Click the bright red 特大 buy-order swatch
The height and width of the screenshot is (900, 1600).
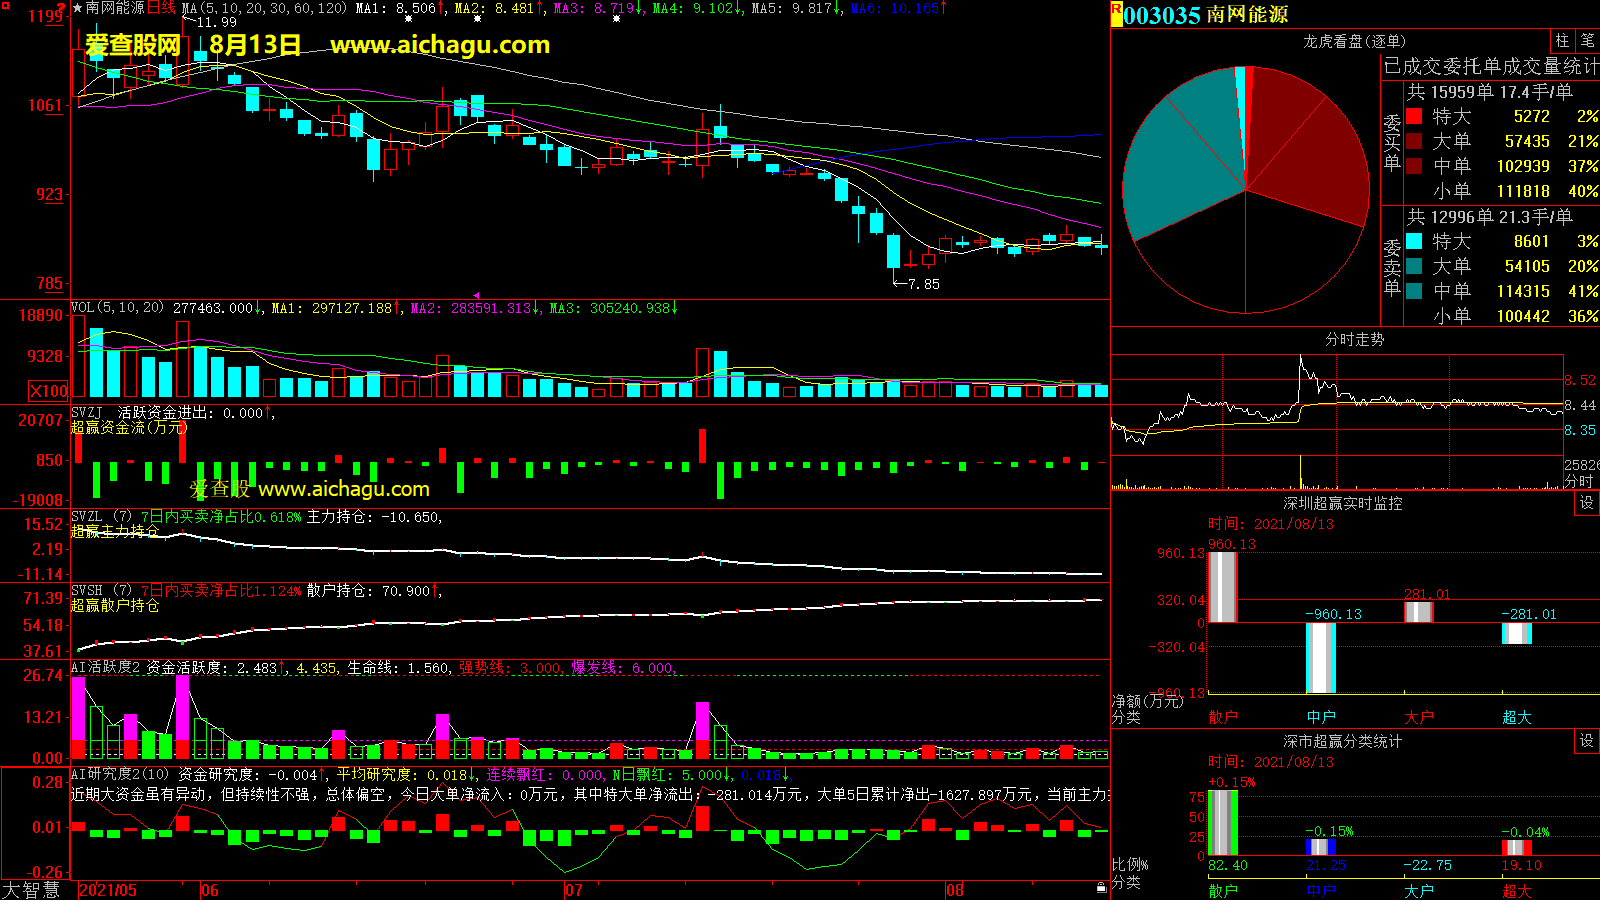coord(1414,116)
